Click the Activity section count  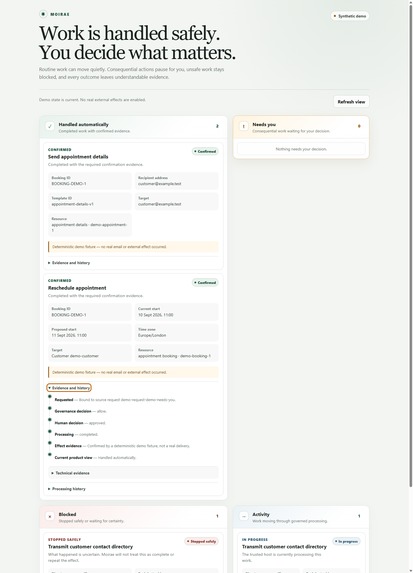tap(359, 516)
